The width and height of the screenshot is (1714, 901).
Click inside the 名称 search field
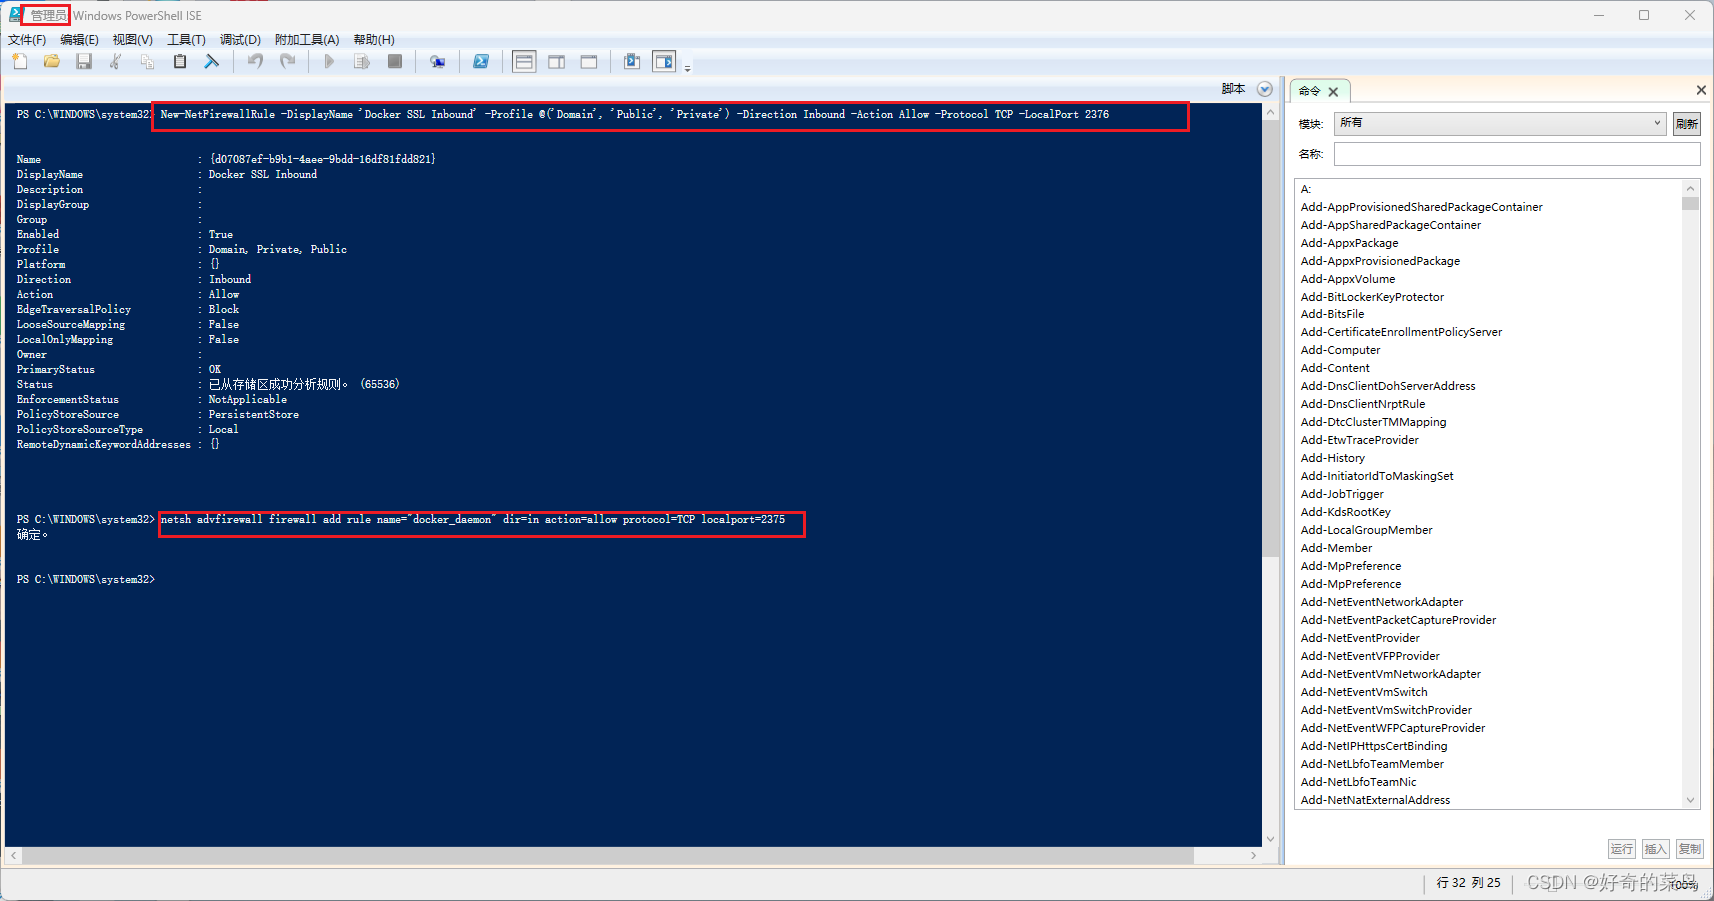pos(1514,153)
